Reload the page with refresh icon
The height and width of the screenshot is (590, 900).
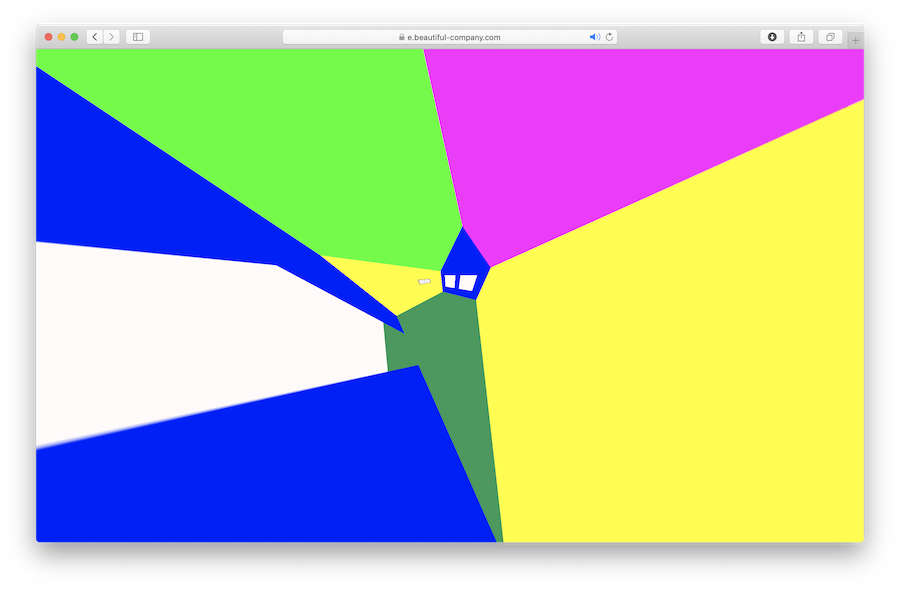tap(610, 37)
